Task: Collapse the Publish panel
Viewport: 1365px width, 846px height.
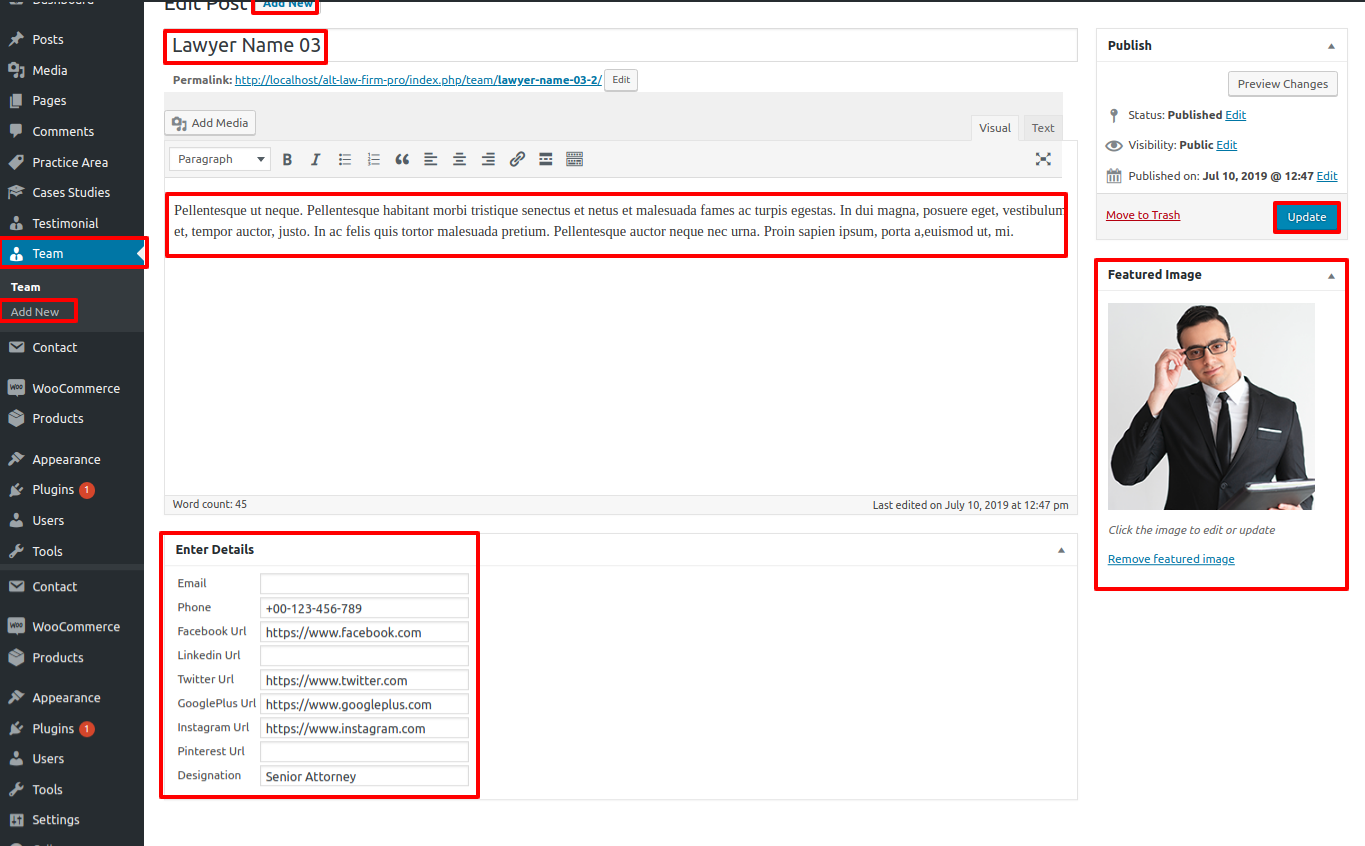Action: coord(1331,46)
